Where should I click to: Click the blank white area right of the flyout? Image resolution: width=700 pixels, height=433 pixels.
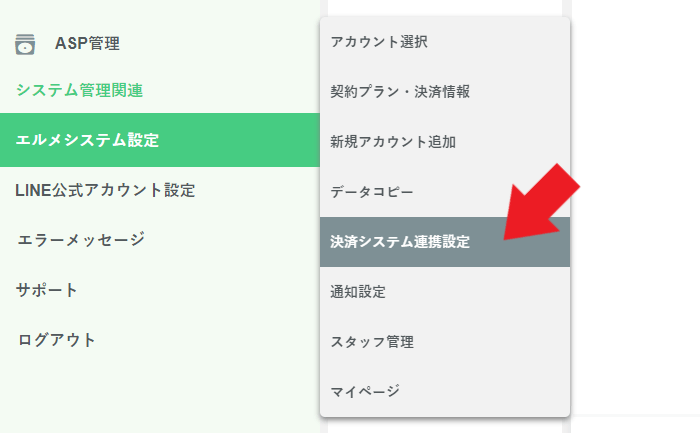click(x=635, y=300)
